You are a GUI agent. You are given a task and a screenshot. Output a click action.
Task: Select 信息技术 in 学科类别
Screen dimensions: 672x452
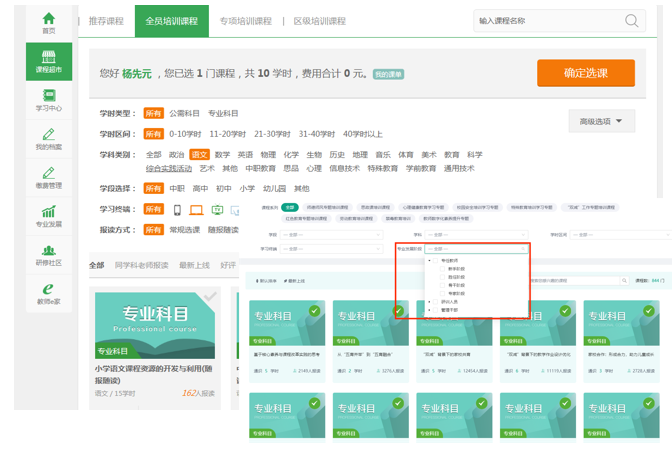tap(345, 168)
